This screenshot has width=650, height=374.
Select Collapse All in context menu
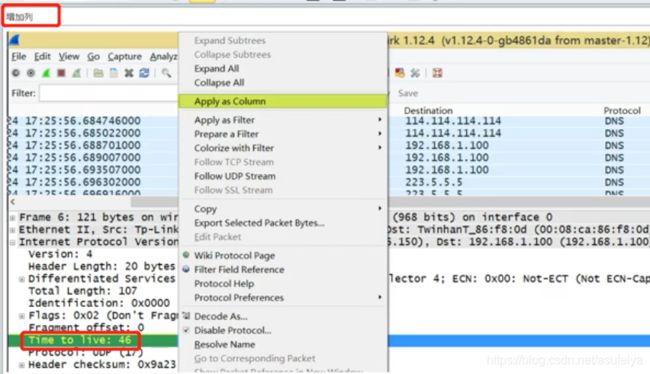219,83
